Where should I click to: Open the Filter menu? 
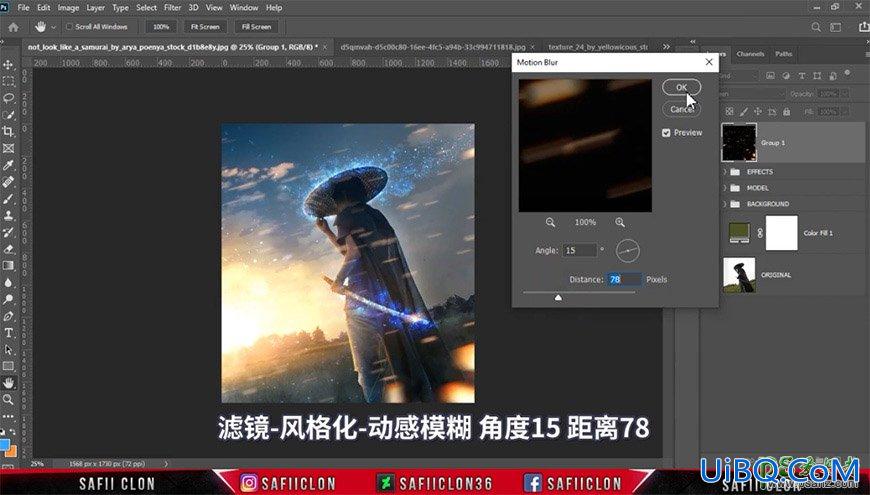pos(173,8)
